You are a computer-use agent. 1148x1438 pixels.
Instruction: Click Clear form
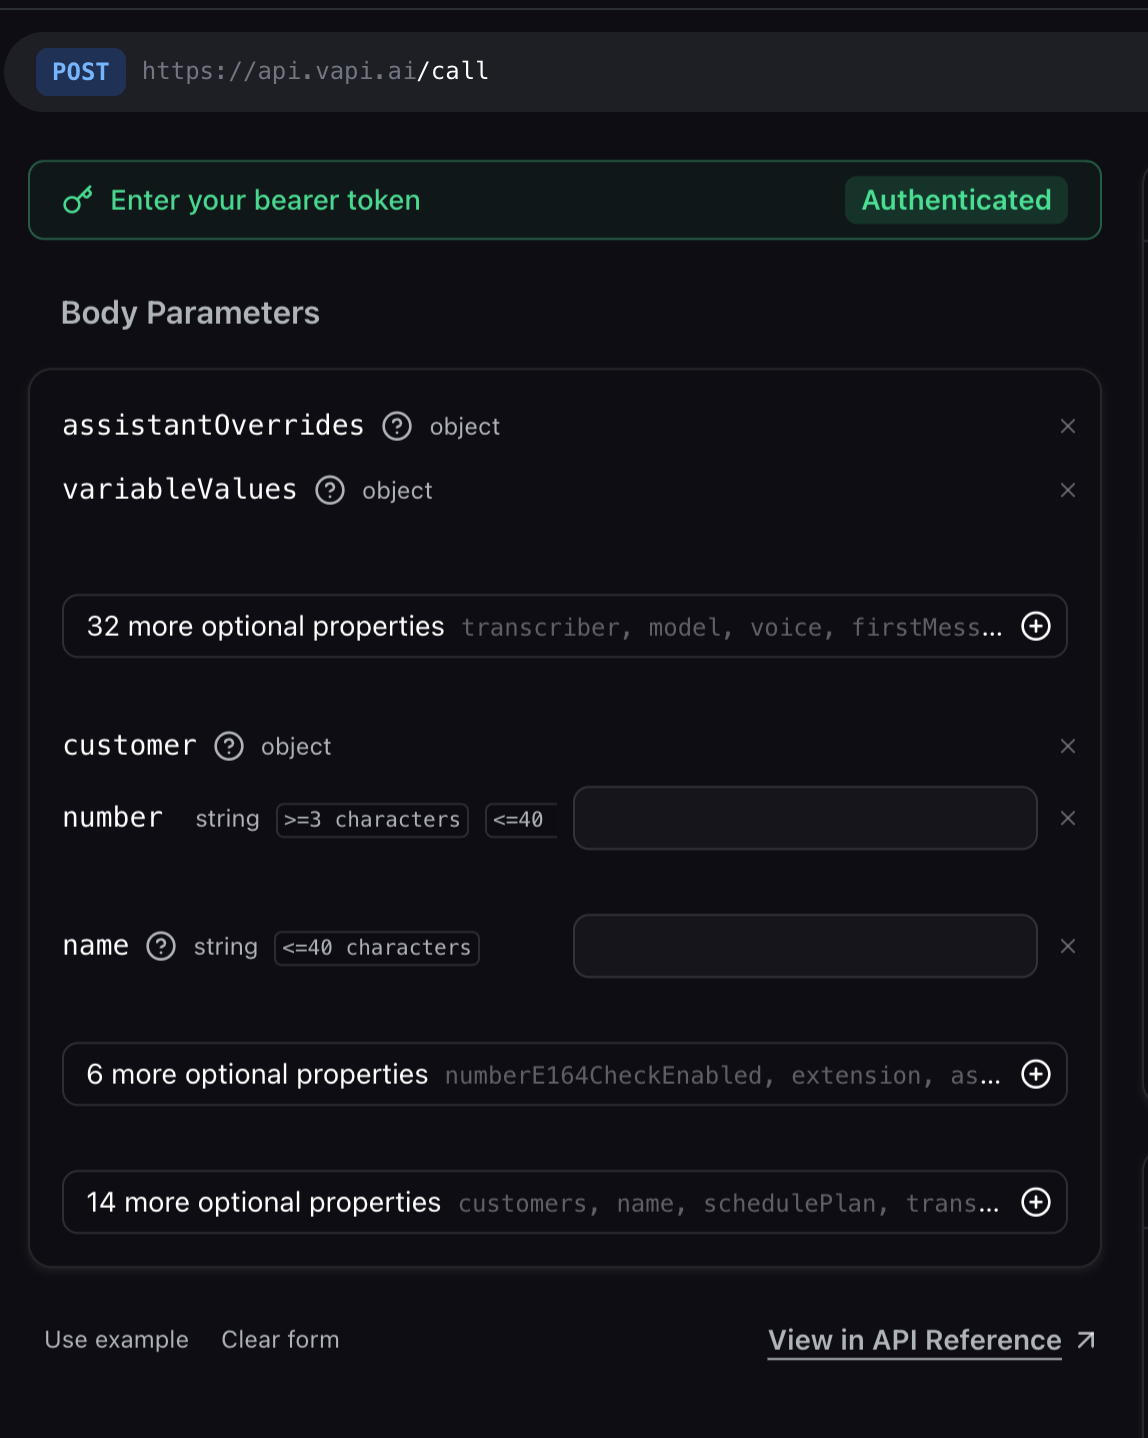coord(280,1340)
